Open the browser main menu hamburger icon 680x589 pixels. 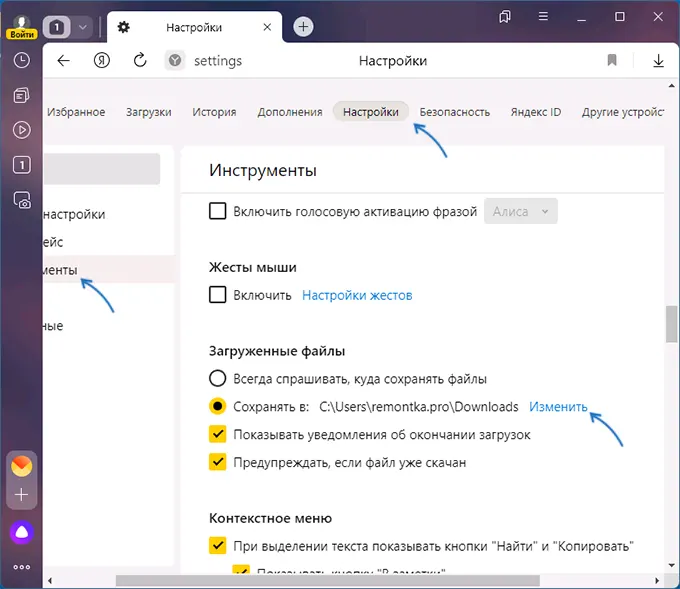pyautogui.click(x=543, y=16)
